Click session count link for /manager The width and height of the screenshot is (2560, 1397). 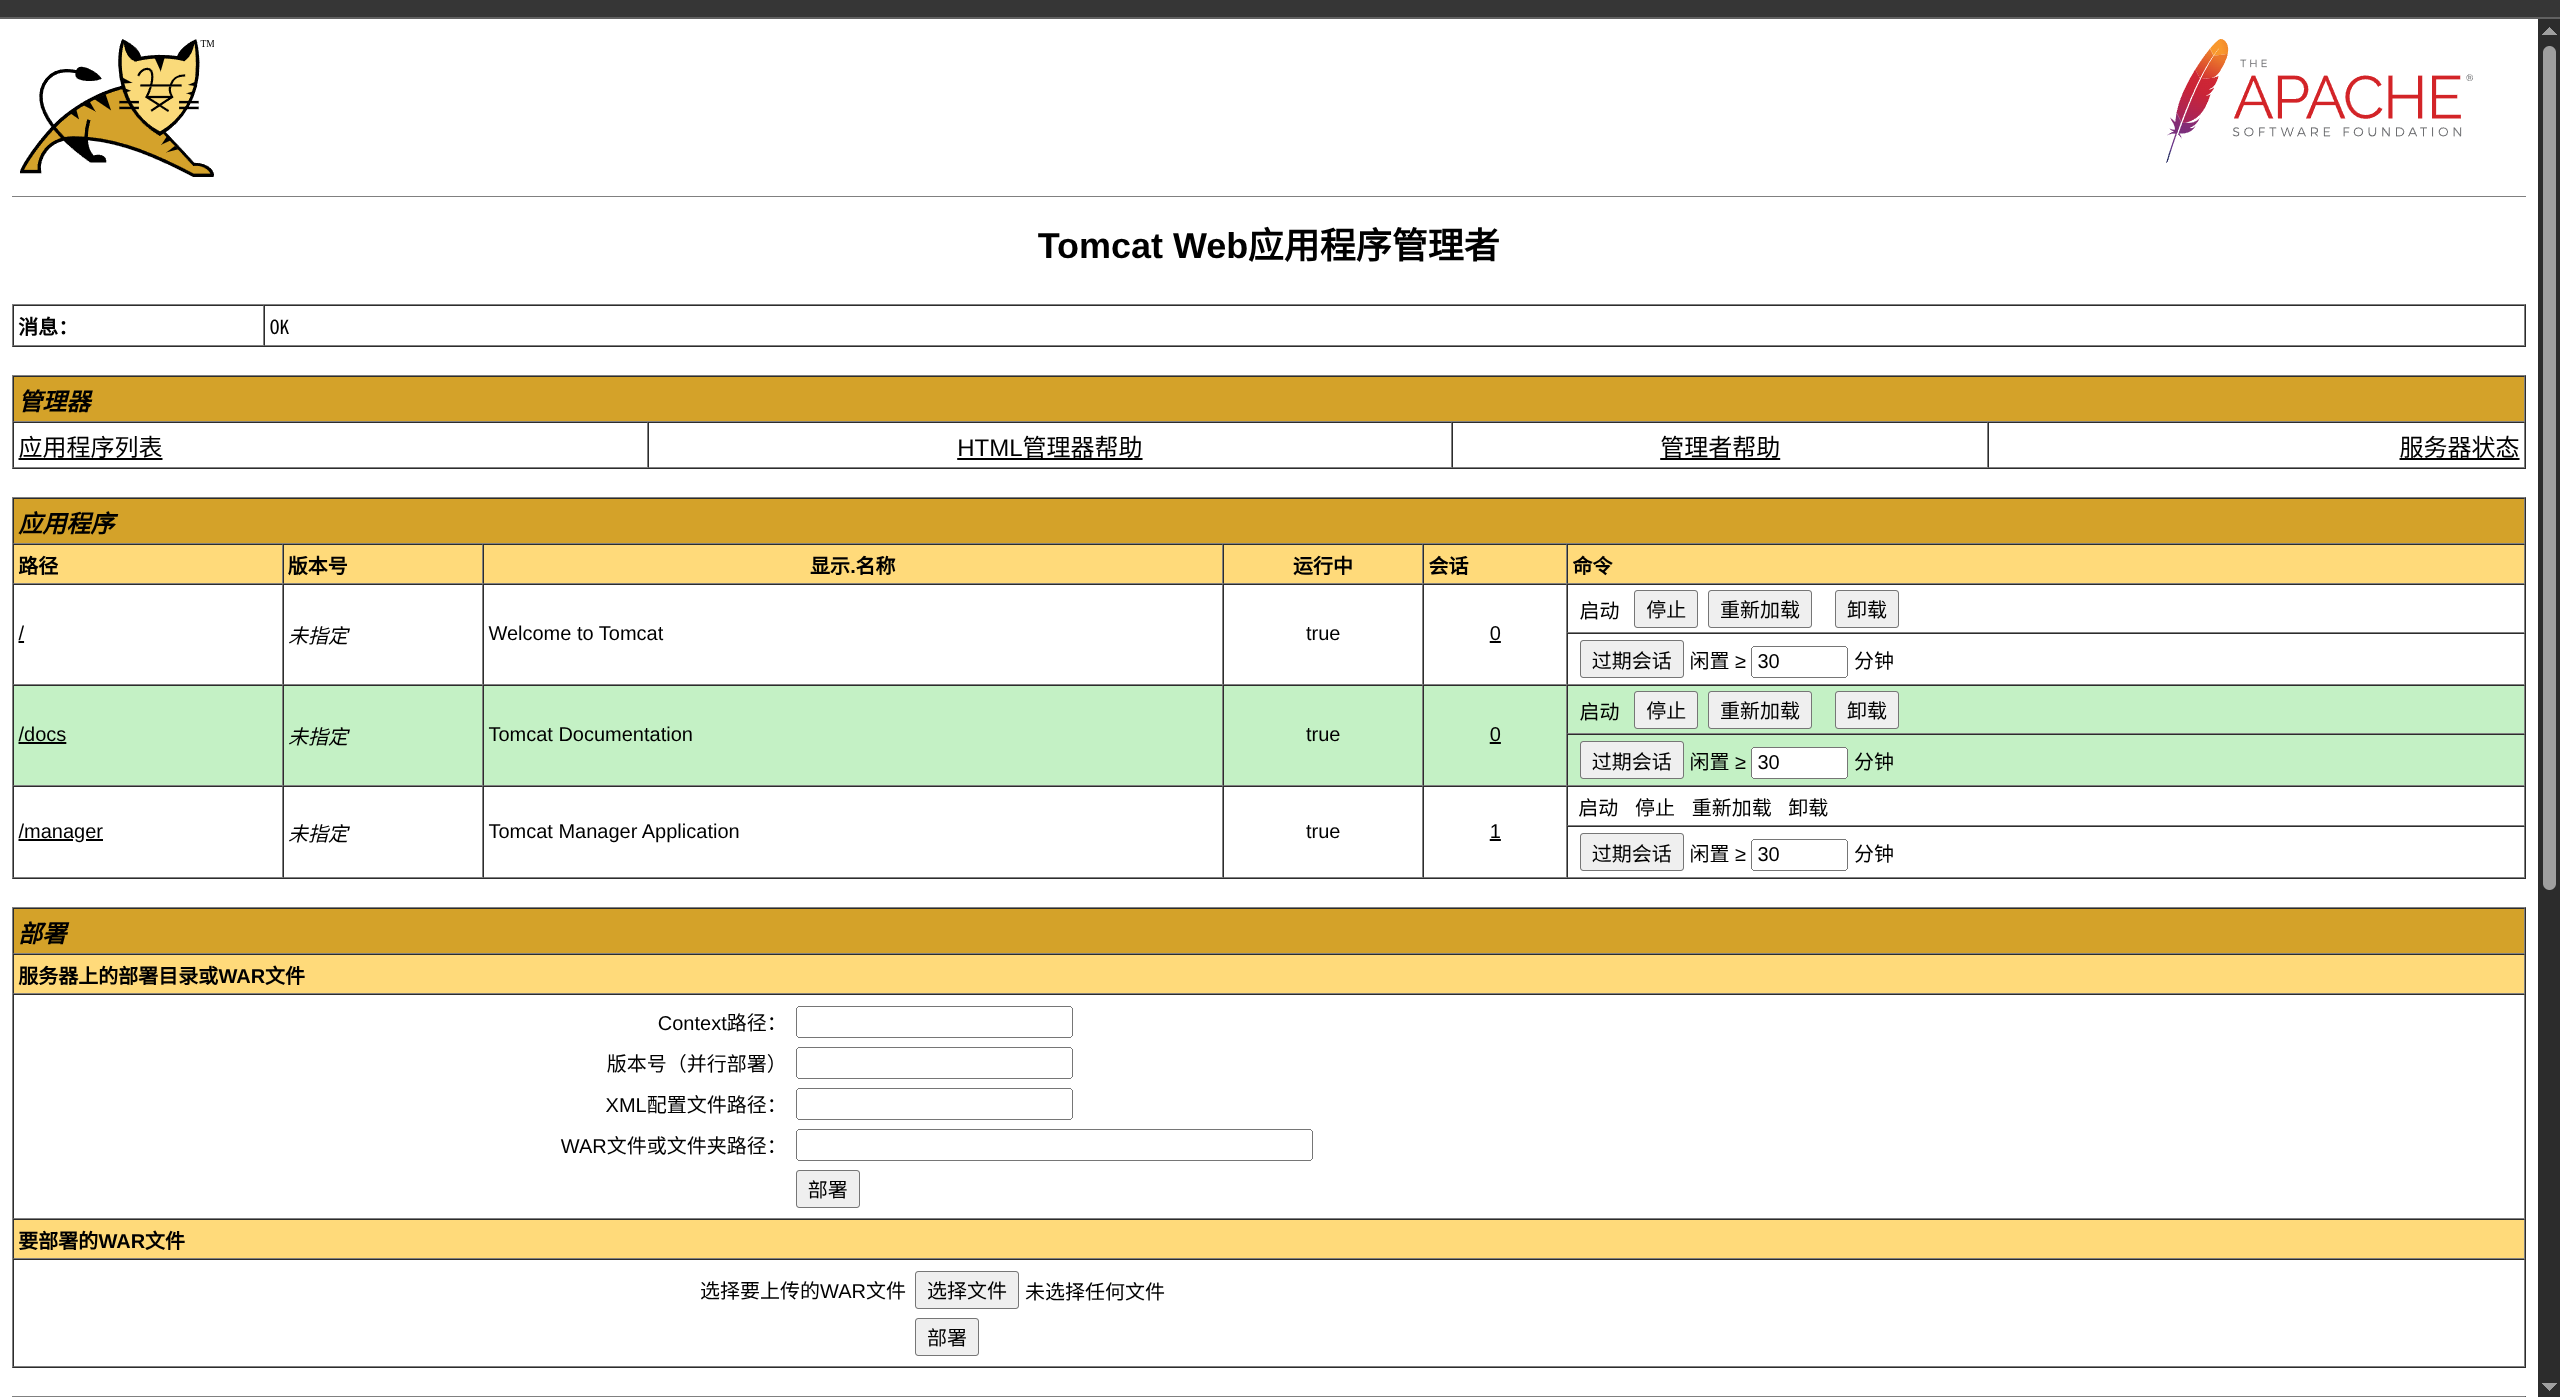tap(1494, 831)
